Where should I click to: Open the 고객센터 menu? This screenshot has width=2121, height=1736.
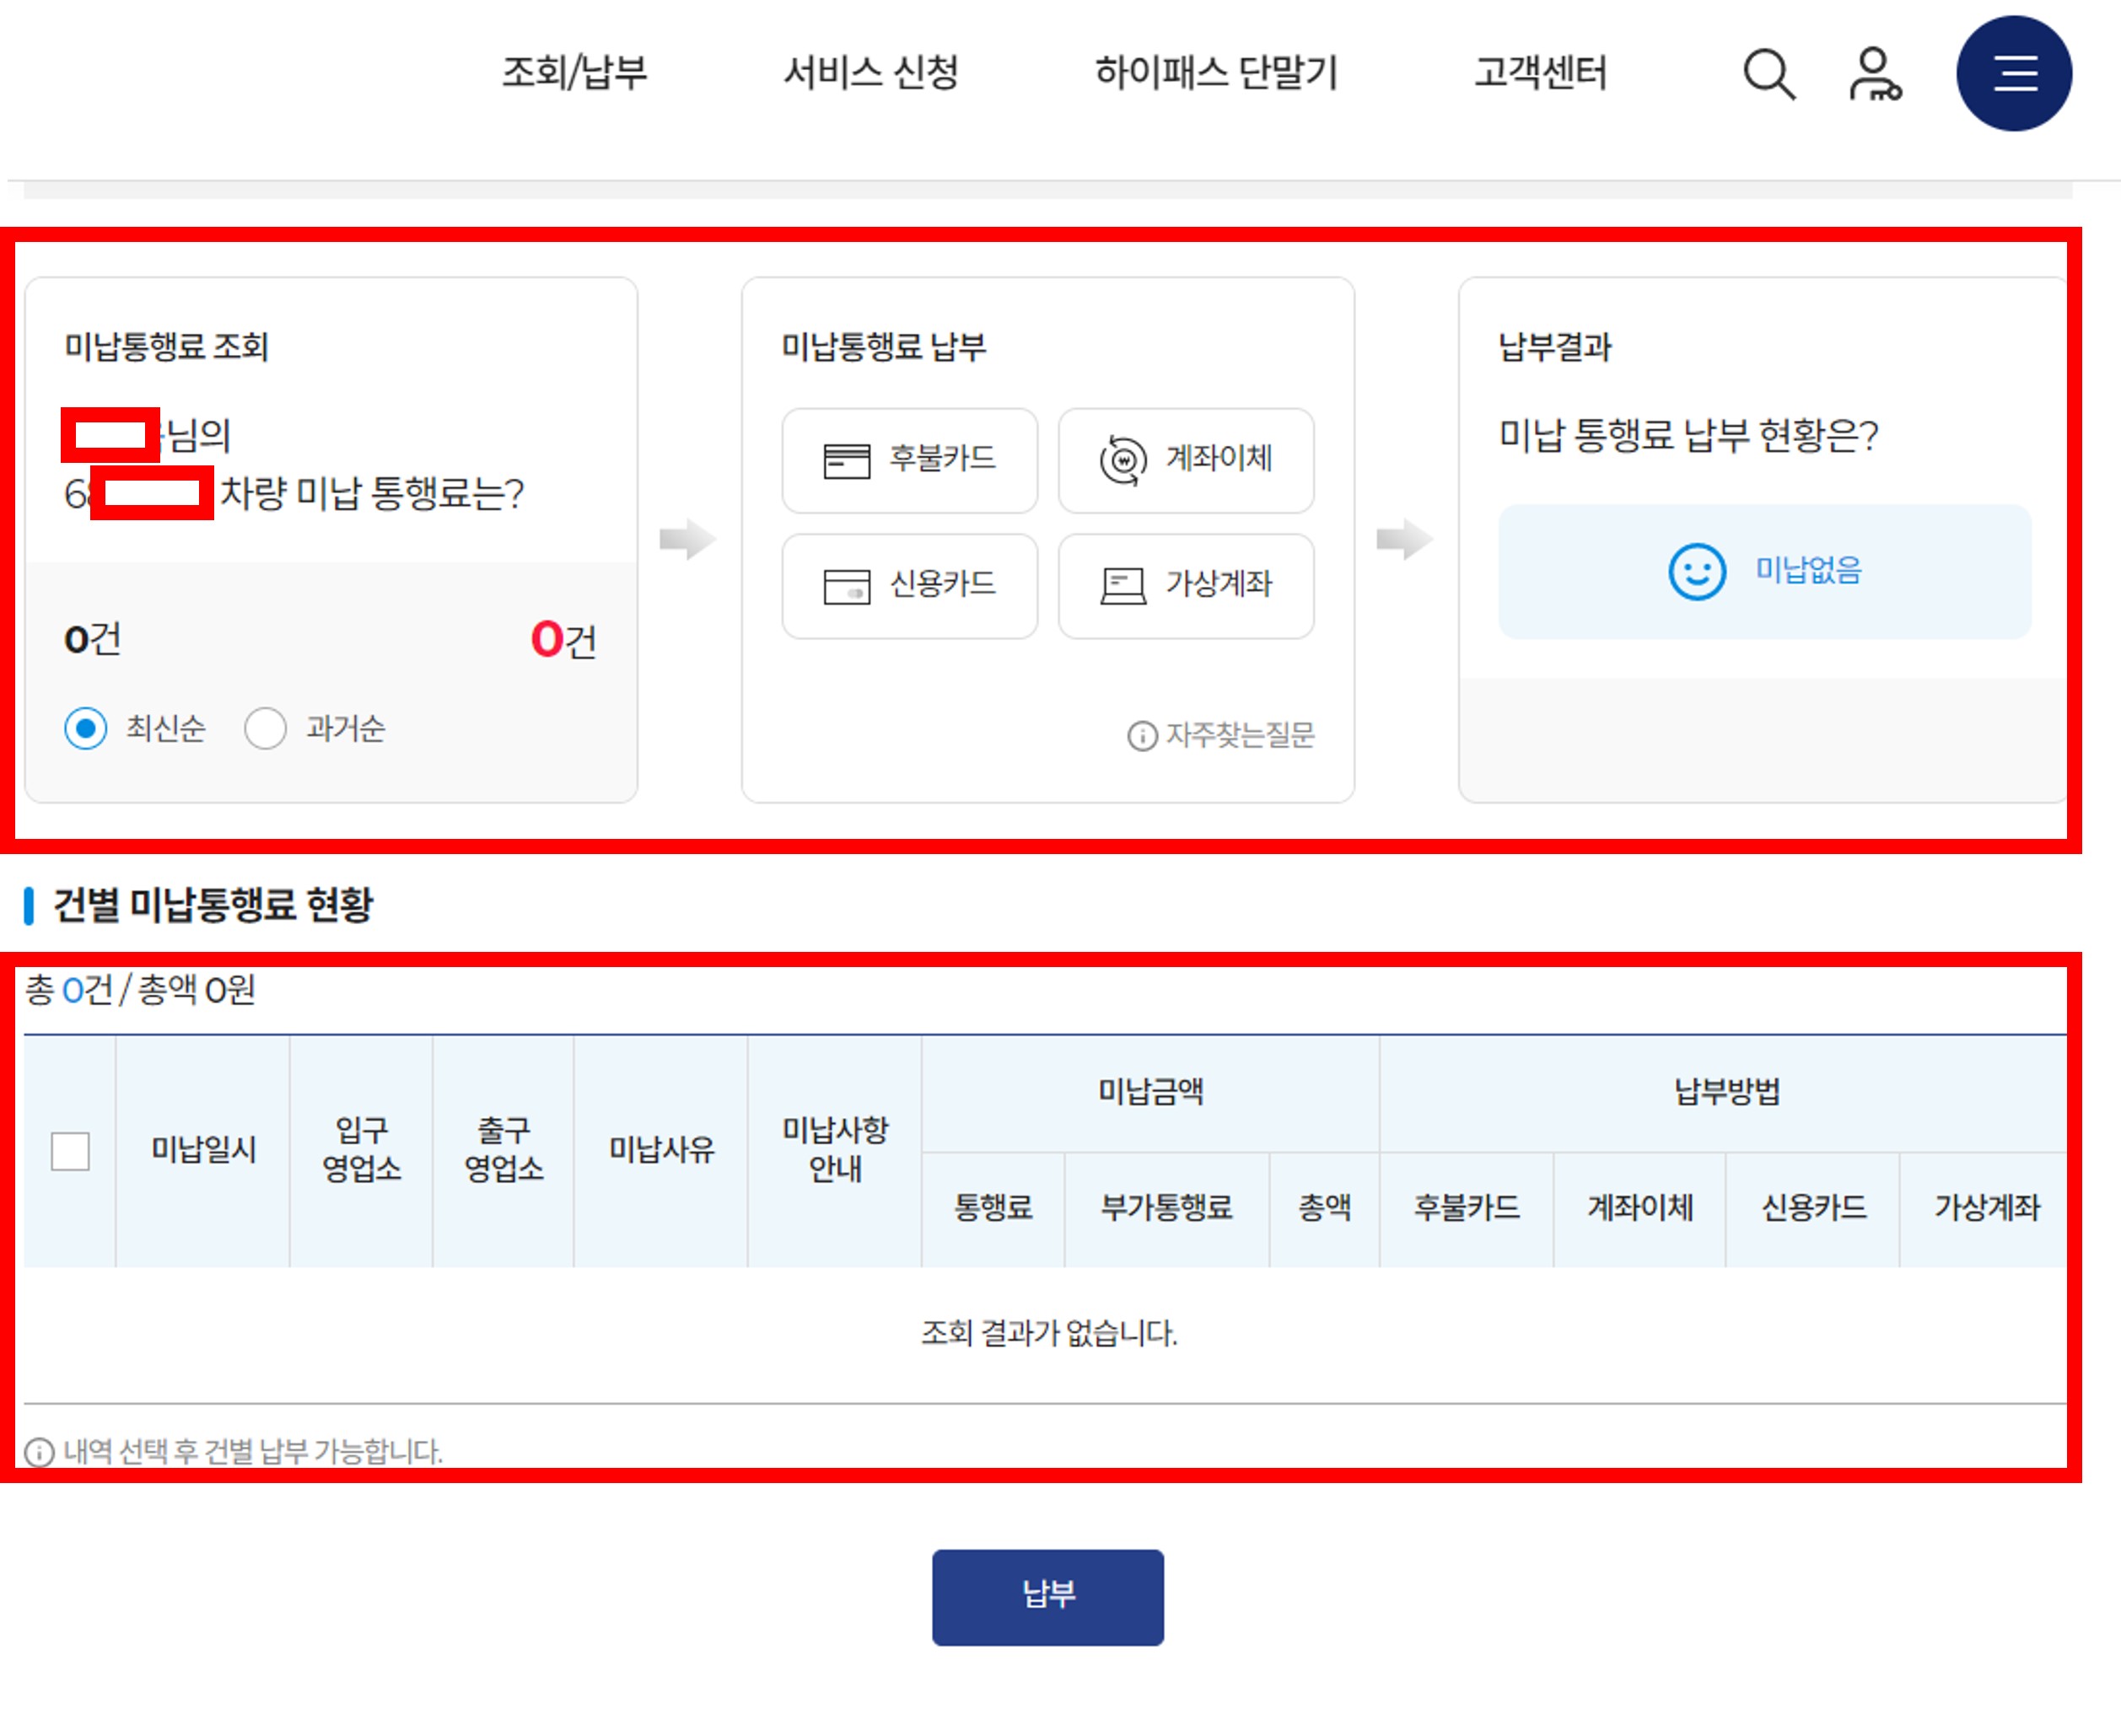pos(1540,73)
